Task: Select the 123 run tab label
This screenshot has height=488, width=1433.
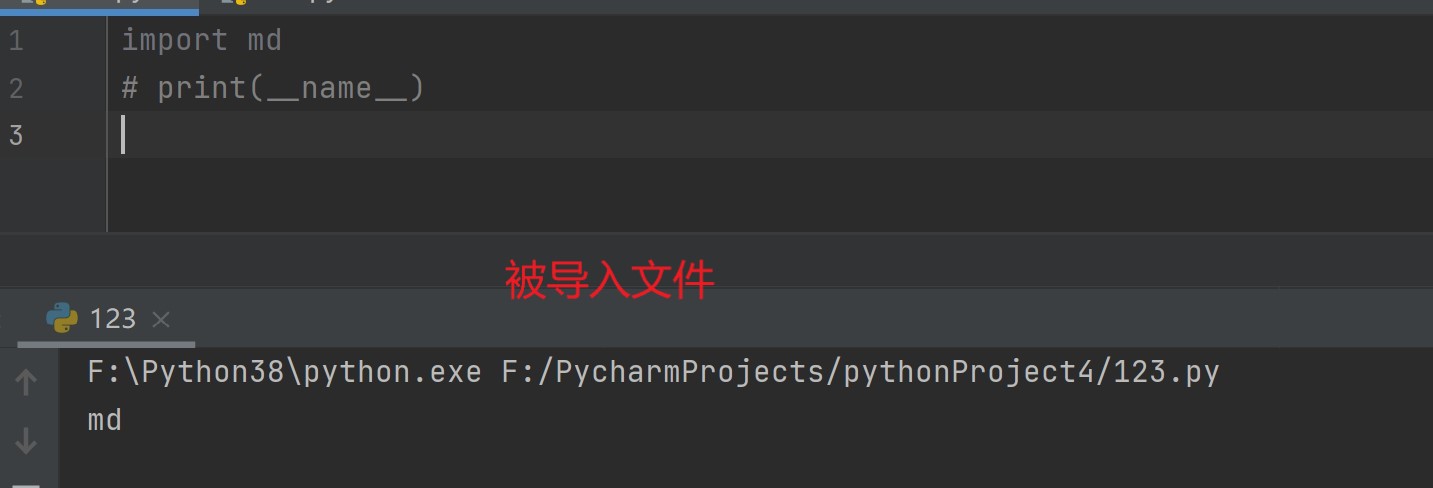Action: coord(112,318)
